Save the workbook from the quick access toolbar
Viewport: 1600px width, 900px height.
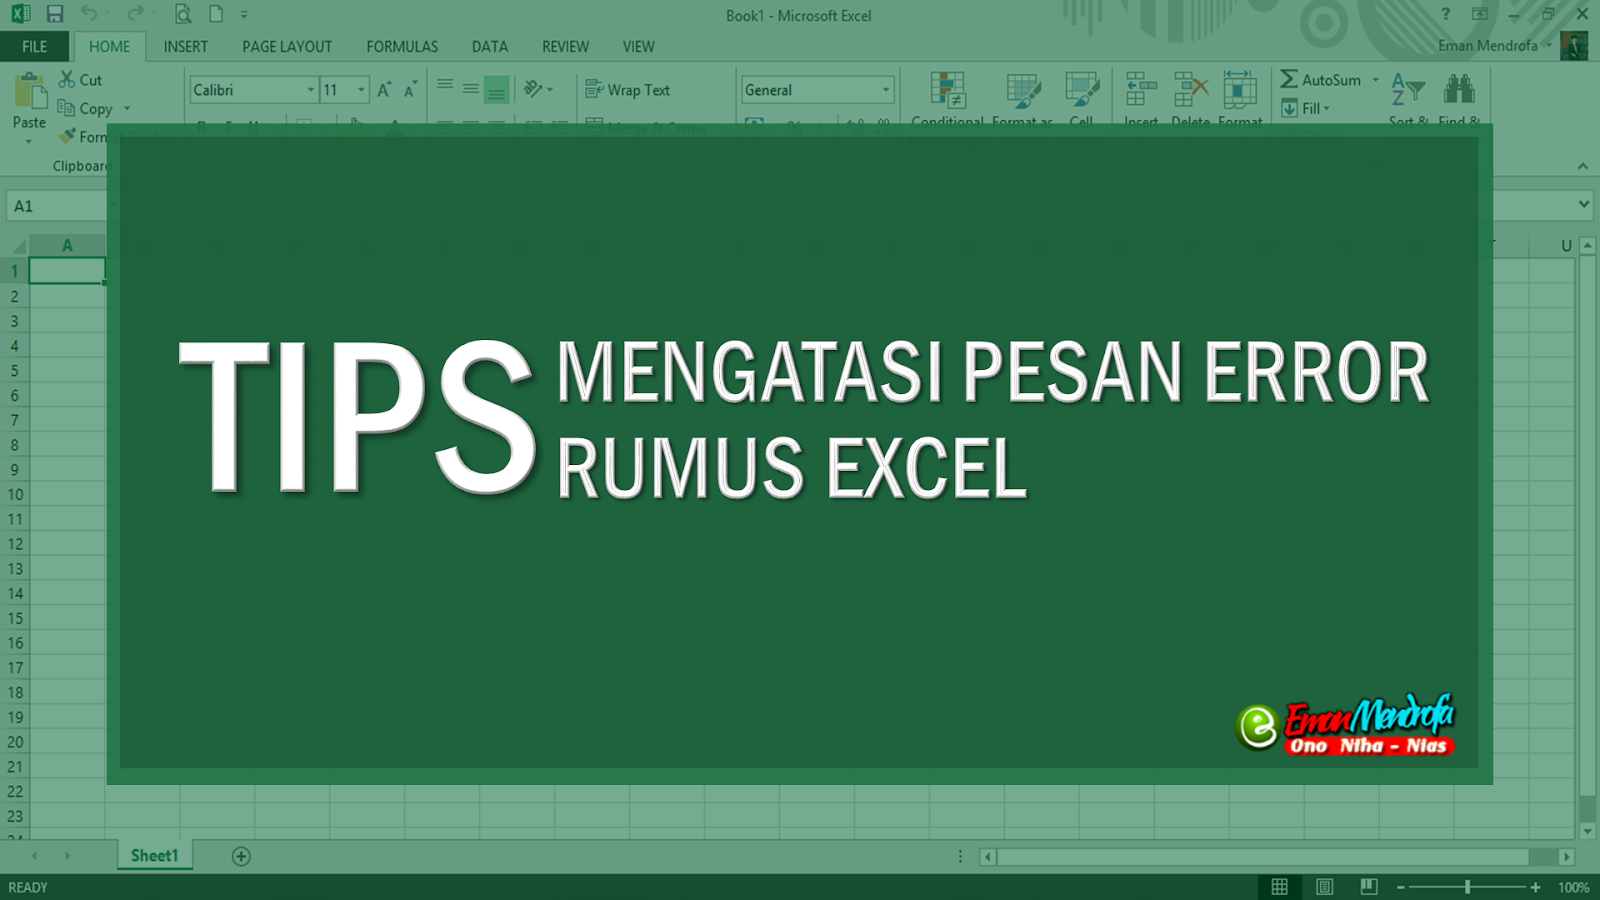tap(55, 14)
